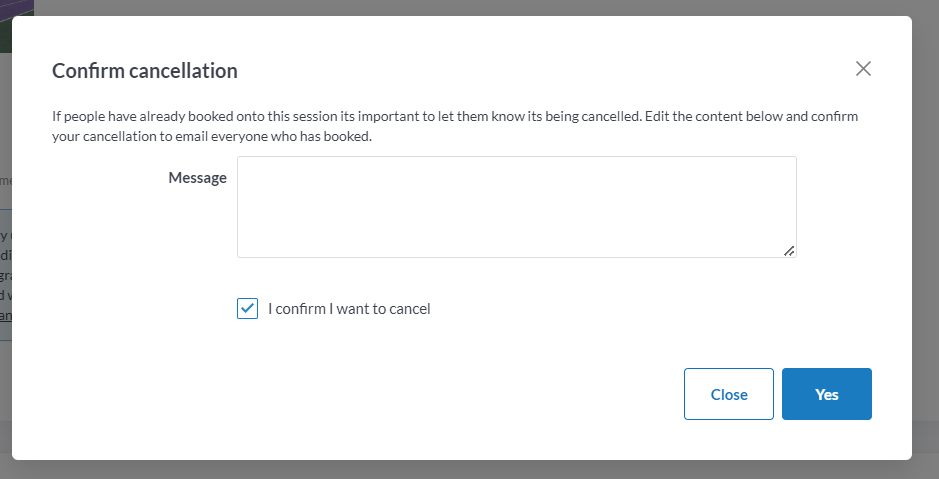Click inside the Message text area
Viewport: 939px width, 479px height.
[x=516, y=206]
